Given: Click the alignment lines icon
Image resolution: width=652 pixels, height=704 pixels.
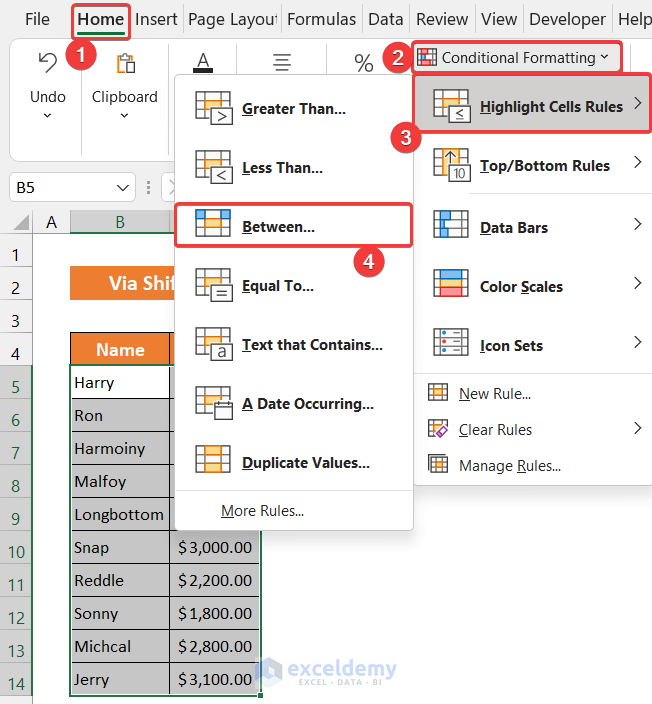Looking at the screenshot, I should [282, 62].
